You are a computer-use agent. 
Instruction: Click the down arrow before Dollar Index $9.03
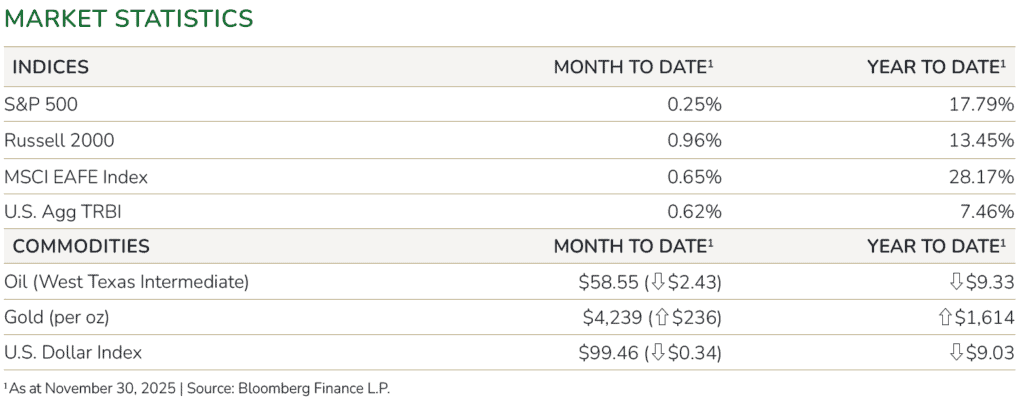pos(956,353)
